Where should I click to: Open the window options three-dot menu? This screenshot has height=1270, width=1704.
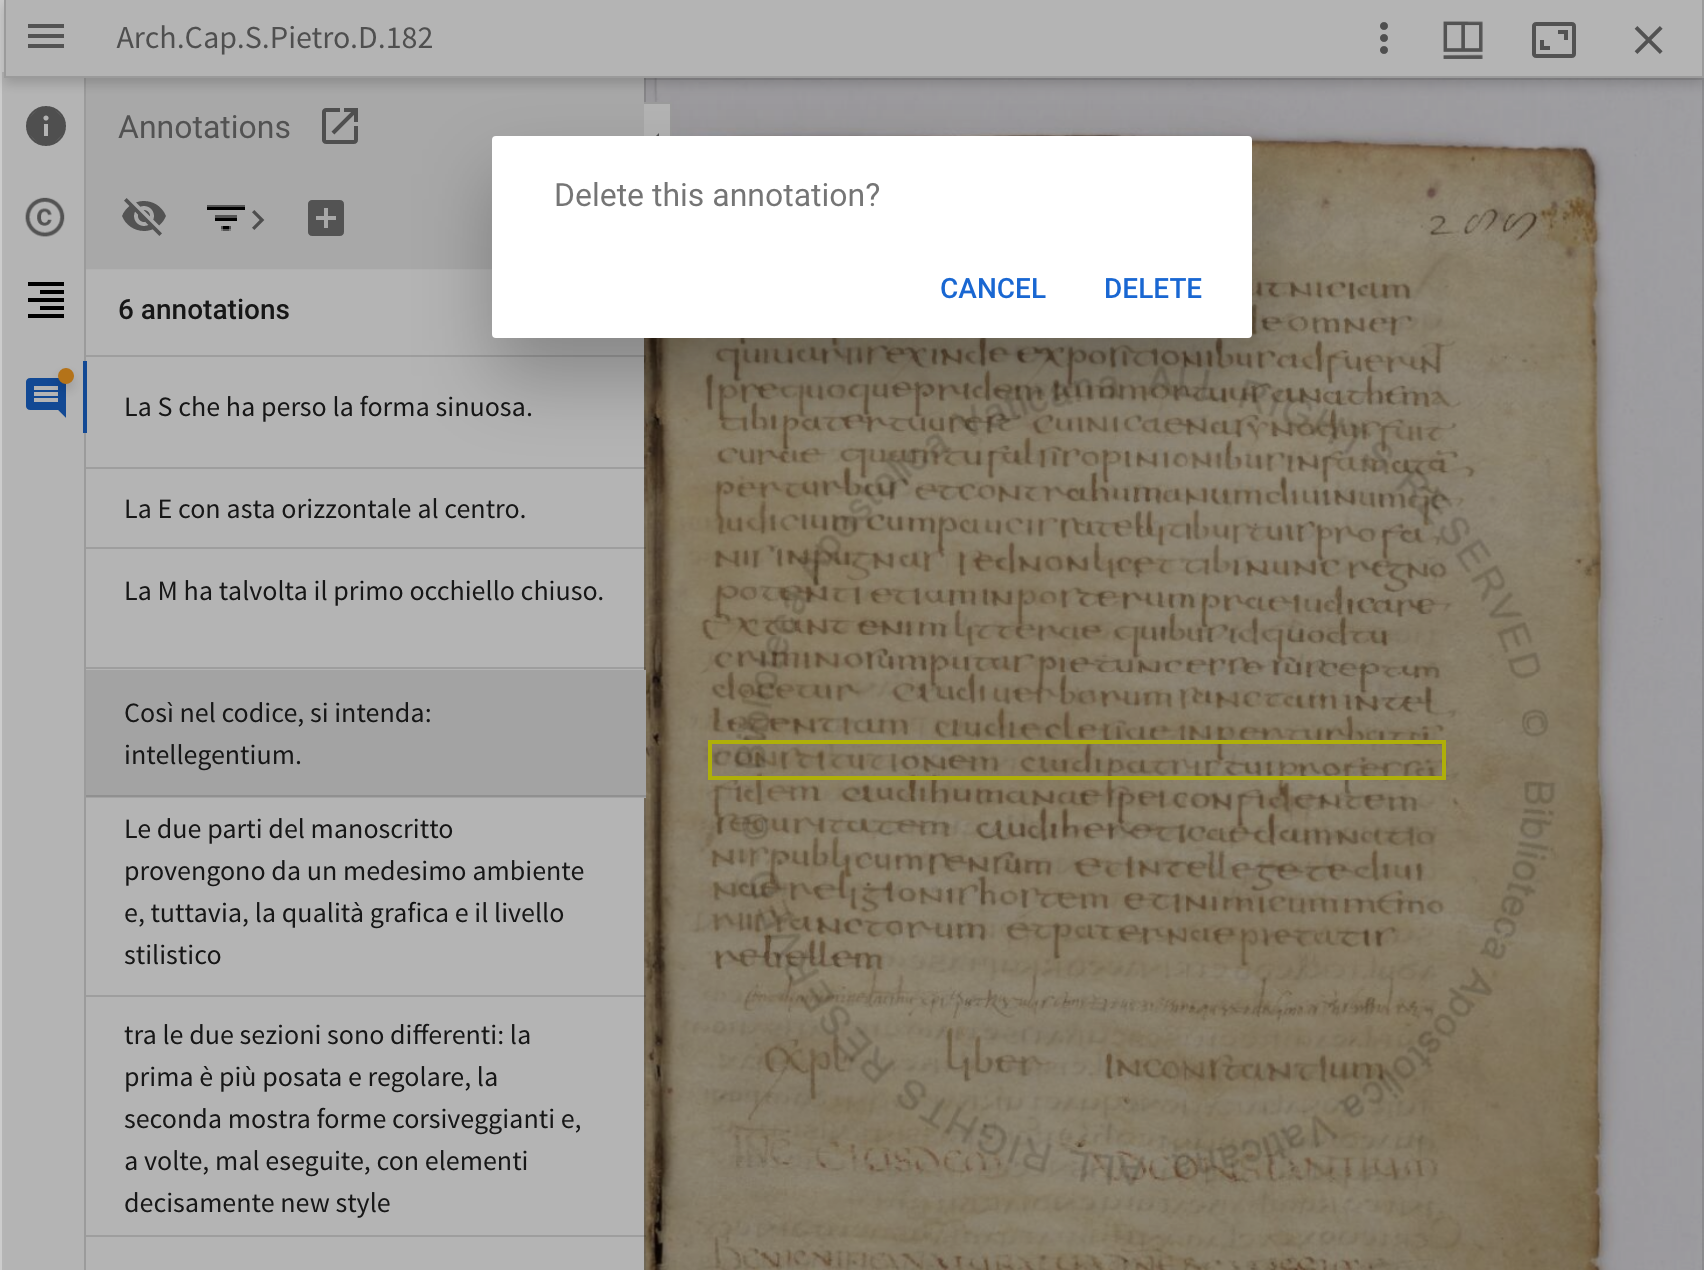1384,39
